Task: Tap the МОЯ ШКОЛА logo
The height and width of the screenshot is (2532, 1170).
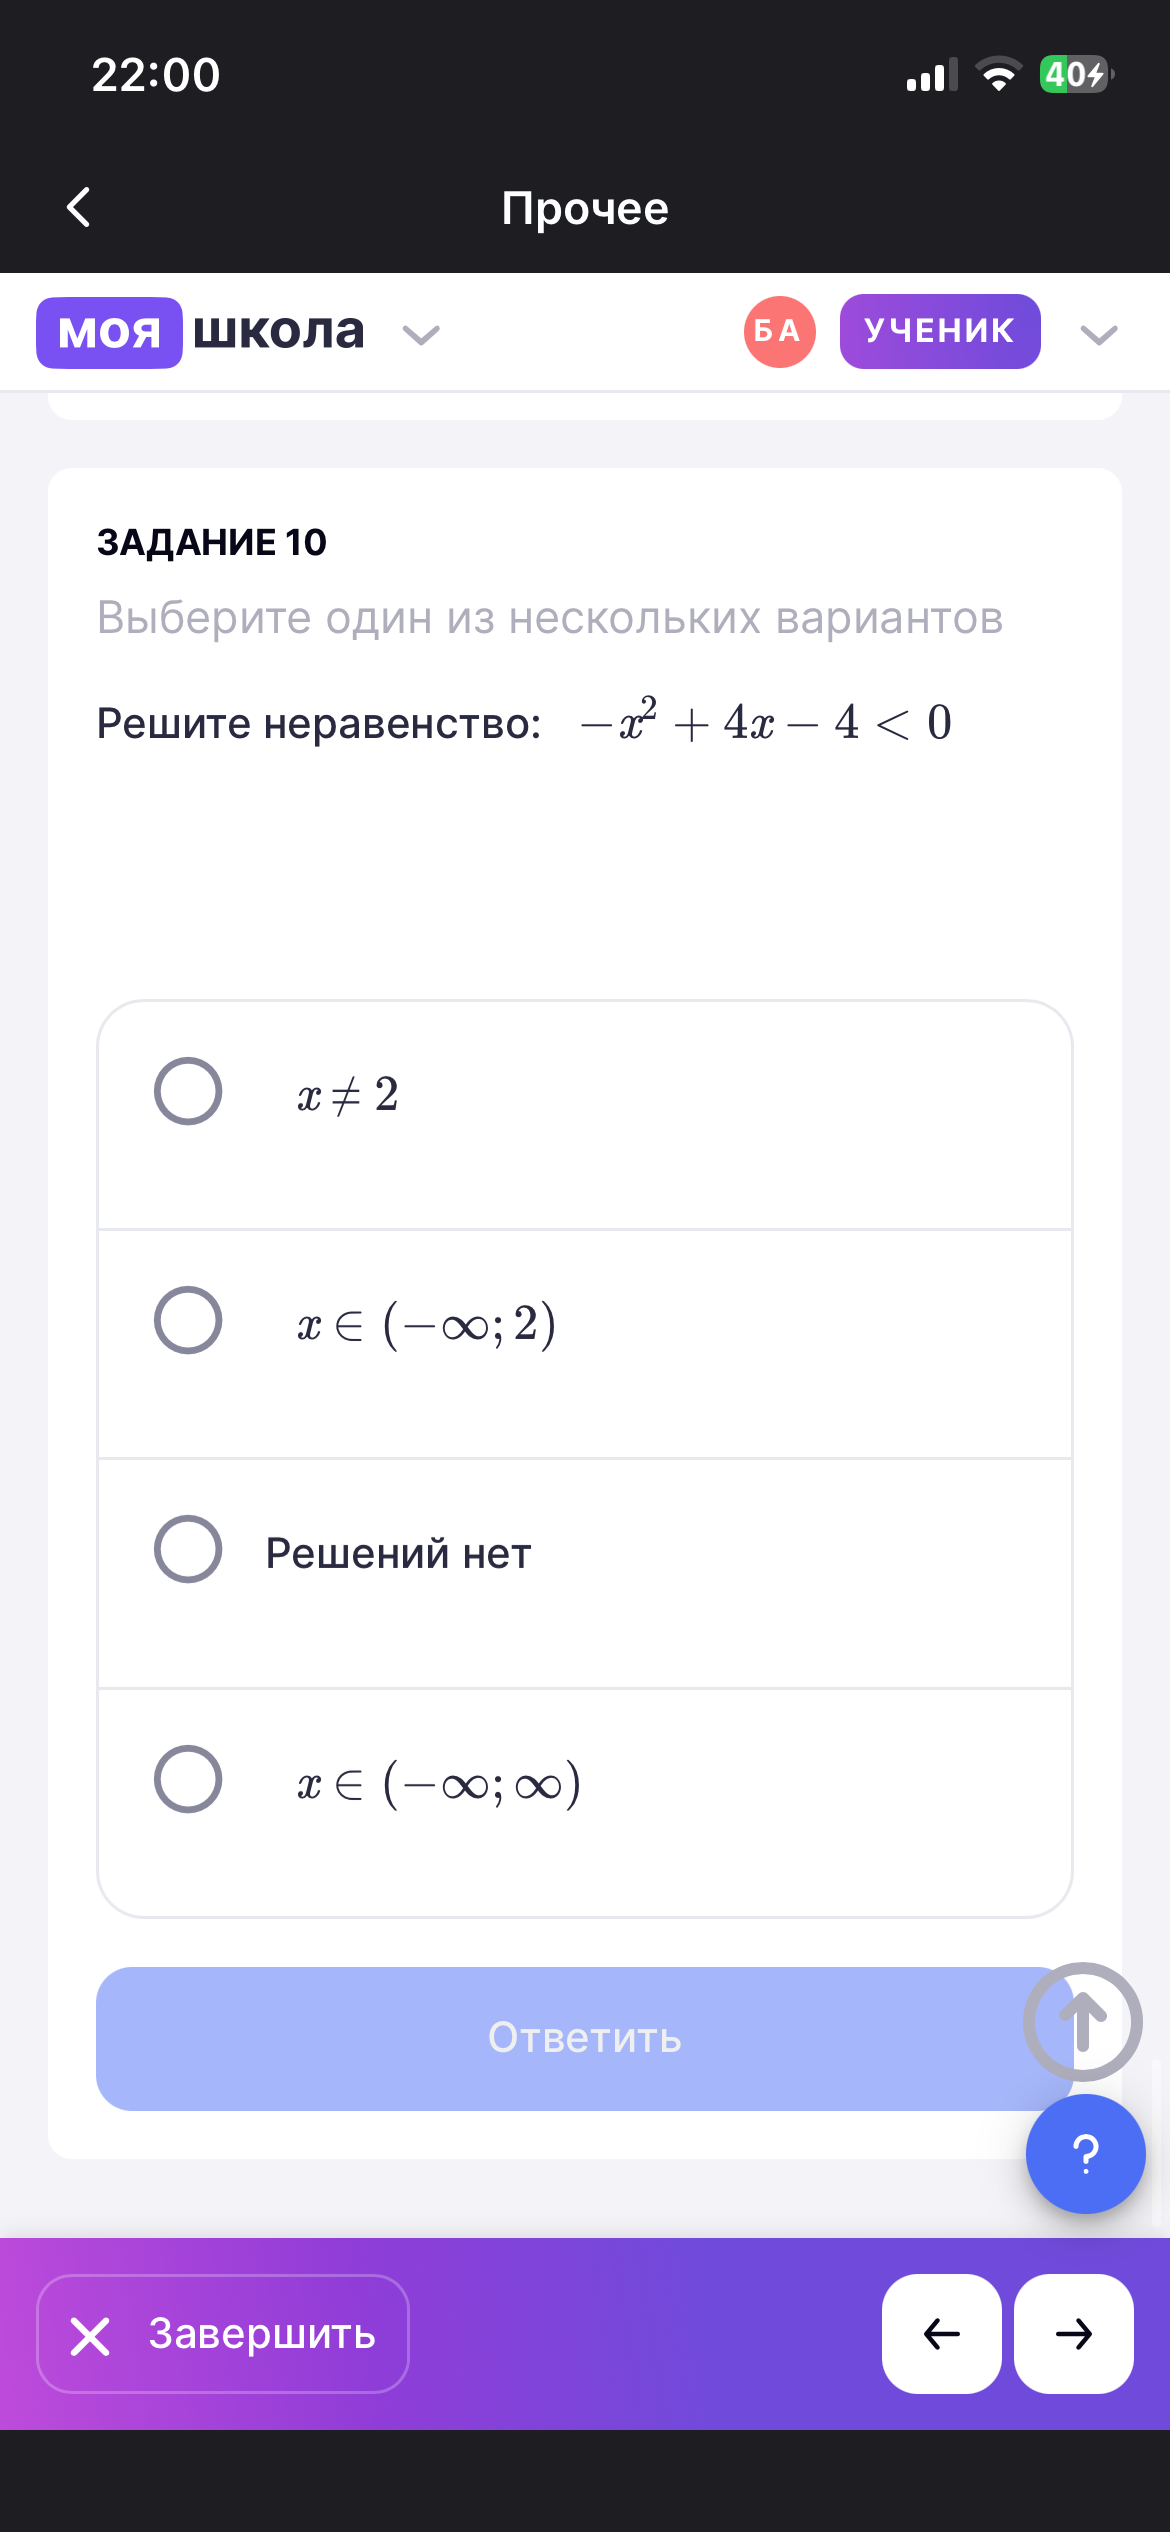Action: pyautogui.click(x=200, y=331)
